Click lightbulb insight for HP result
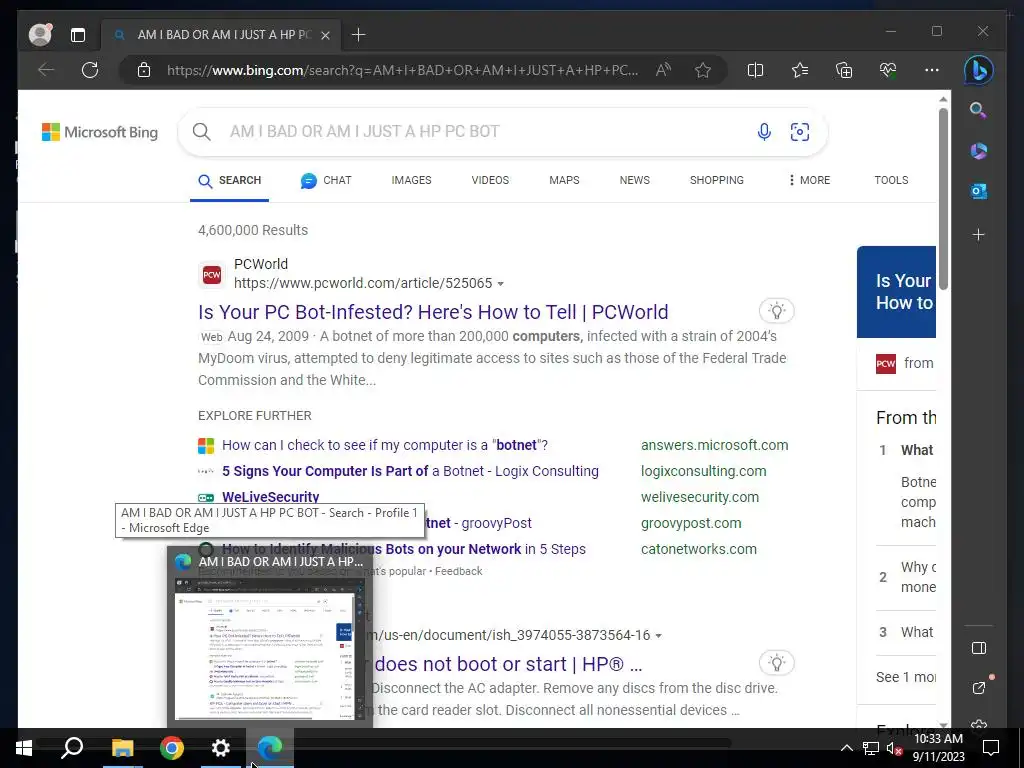The image size is (1024, 768). [x=776, y=664]
